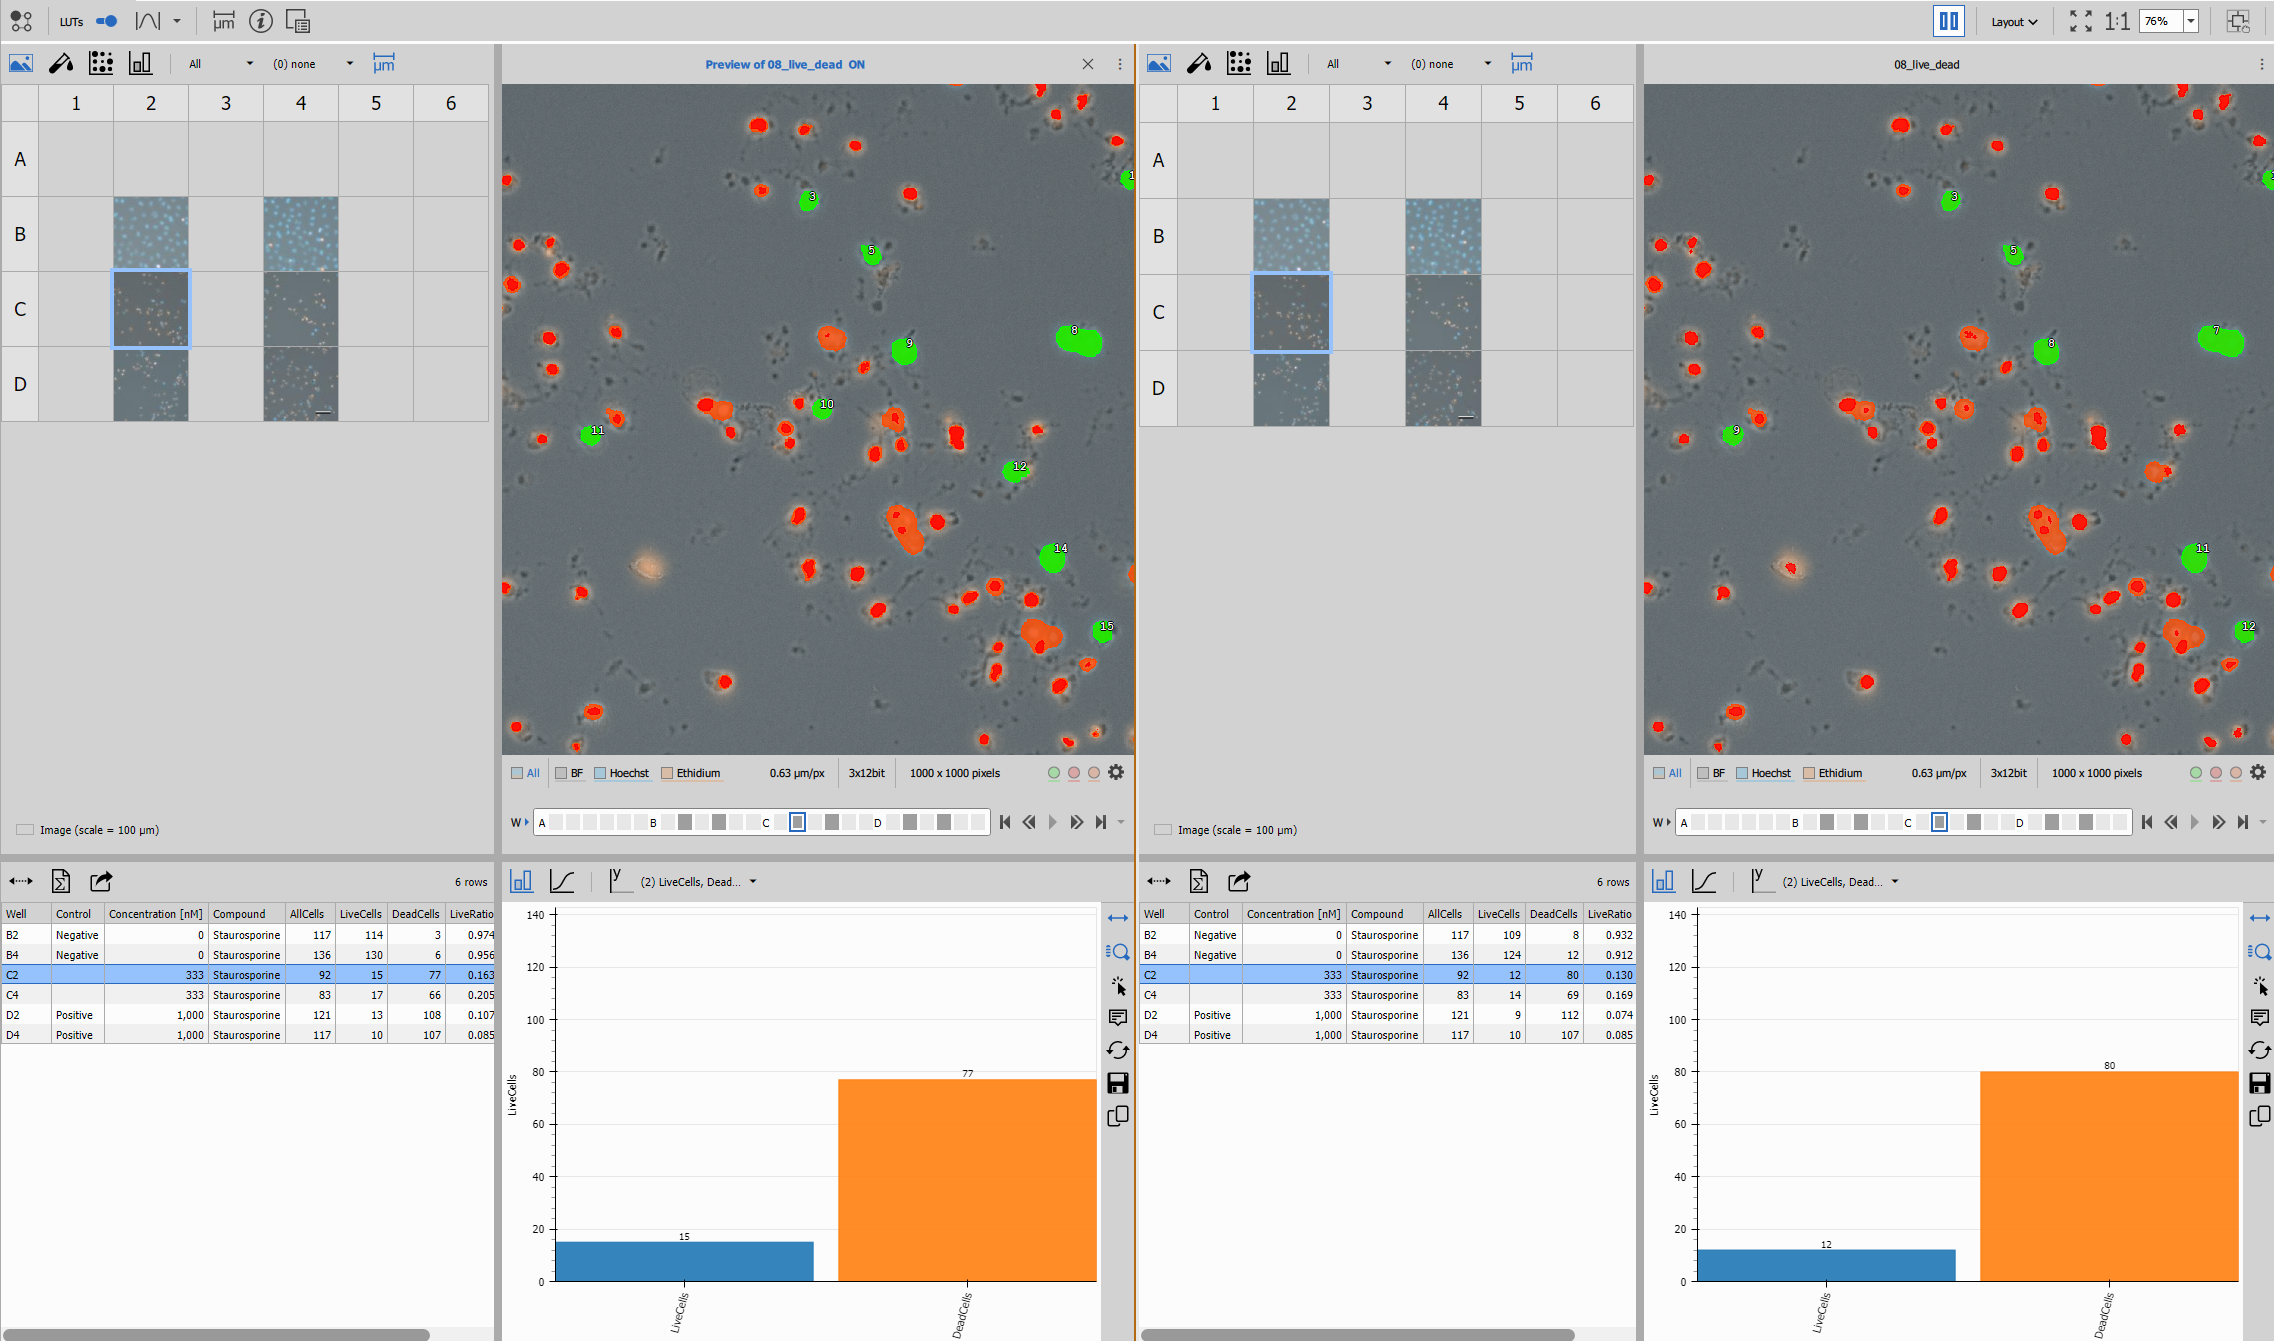Open the histogram curve tool

point(147,20)
